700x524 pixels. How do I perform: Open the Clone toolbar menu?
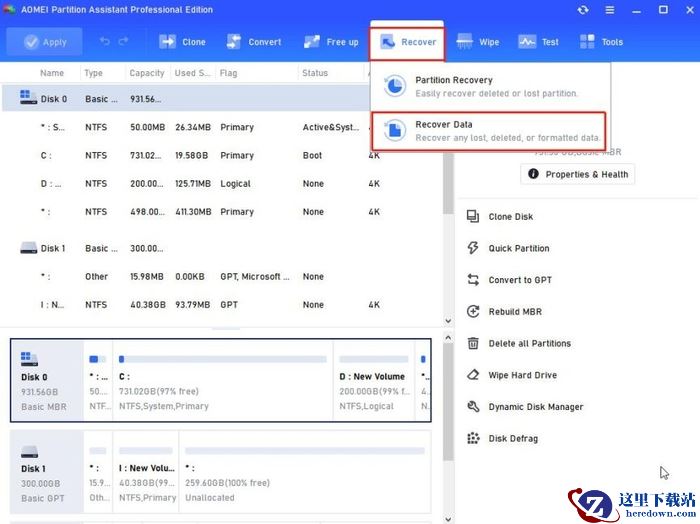tap(182, 42)
